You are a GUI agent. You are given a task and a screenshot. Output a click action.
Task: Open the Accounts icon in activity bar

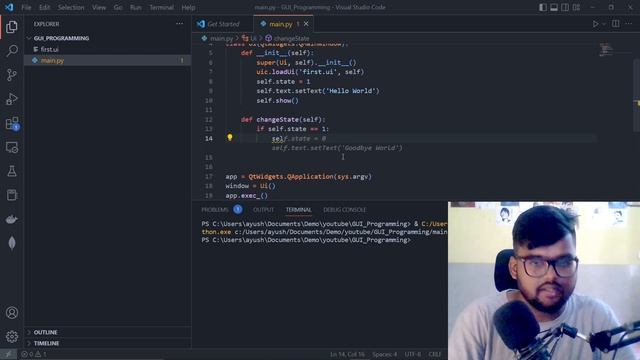click(12, 313)
